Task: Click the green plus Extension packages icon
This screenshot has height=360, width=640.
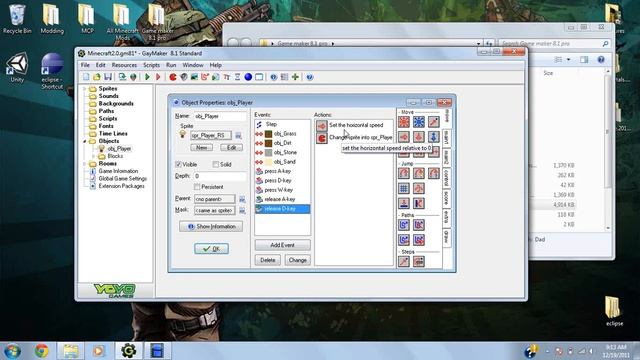Action: (295, 77)
